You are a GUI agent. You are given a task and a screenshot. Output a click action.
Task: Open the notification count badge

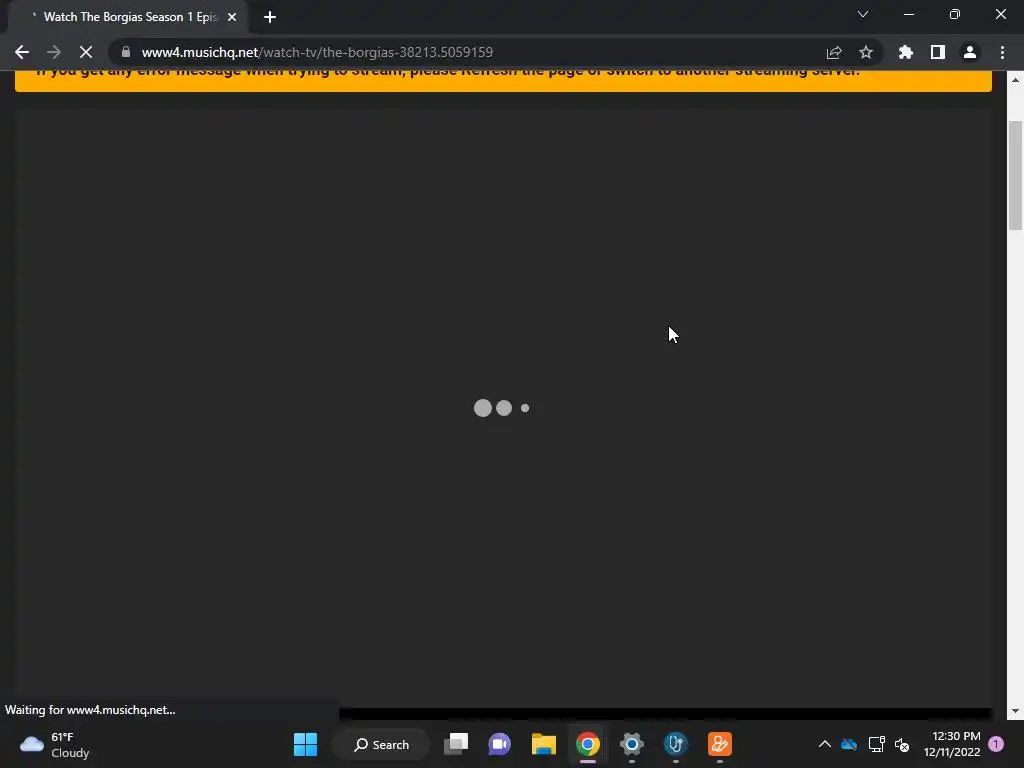996,744
